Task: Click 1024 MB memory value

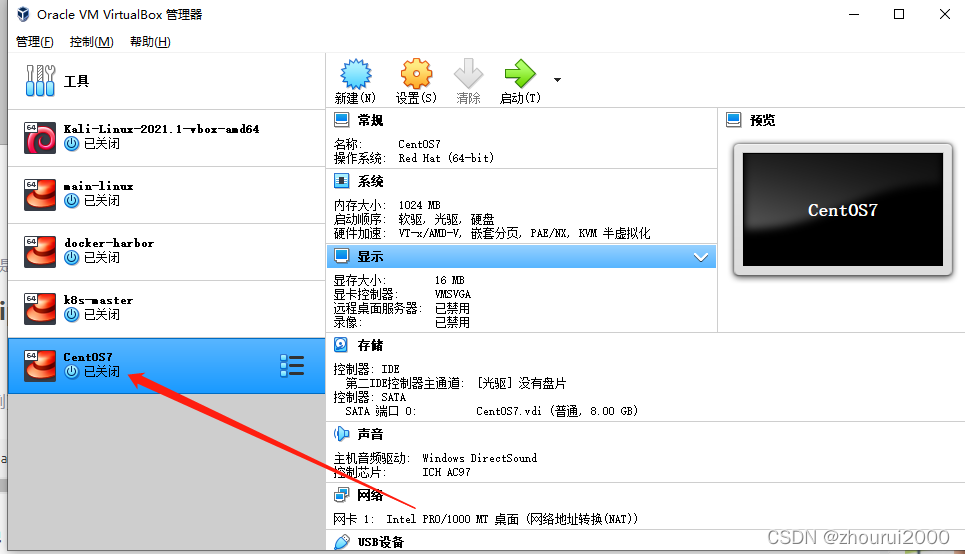Action: pos(420,205)
